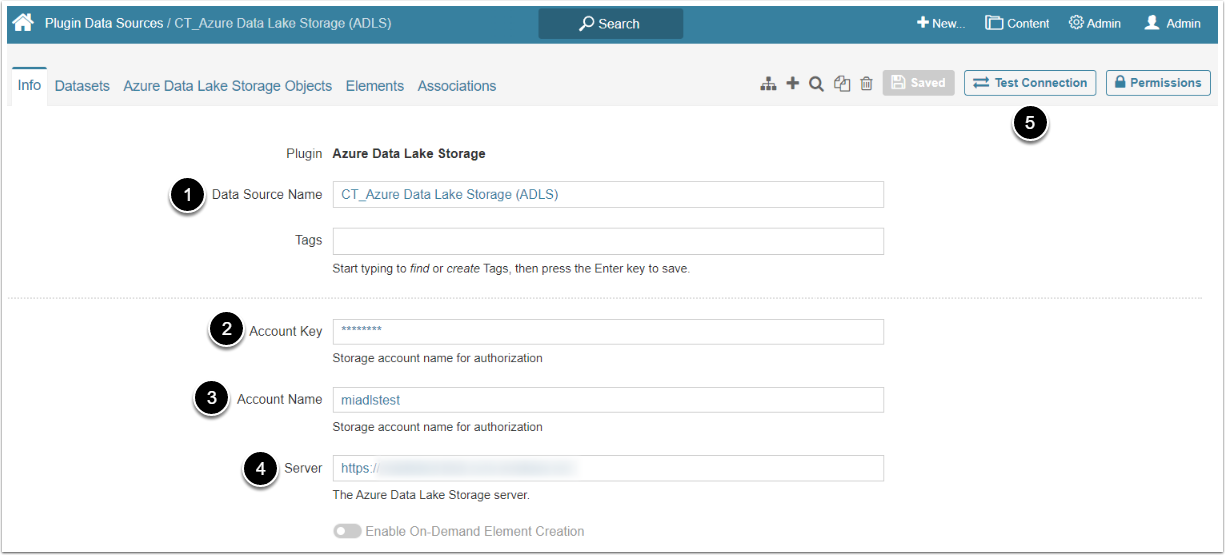Open the Content menu in header
This screenshot has width=1225, height=555.
1017,23
